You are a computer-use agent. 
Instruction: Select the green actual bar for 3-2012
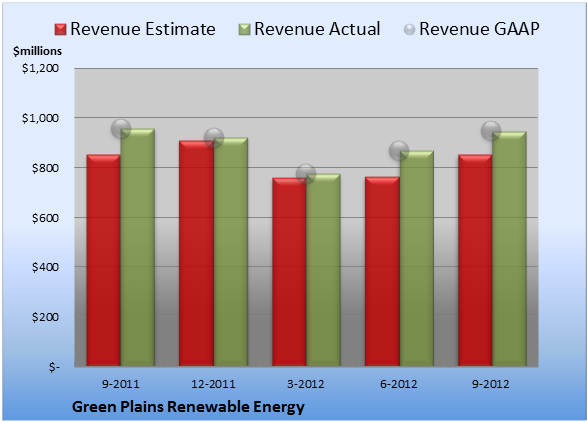(323, 270)
